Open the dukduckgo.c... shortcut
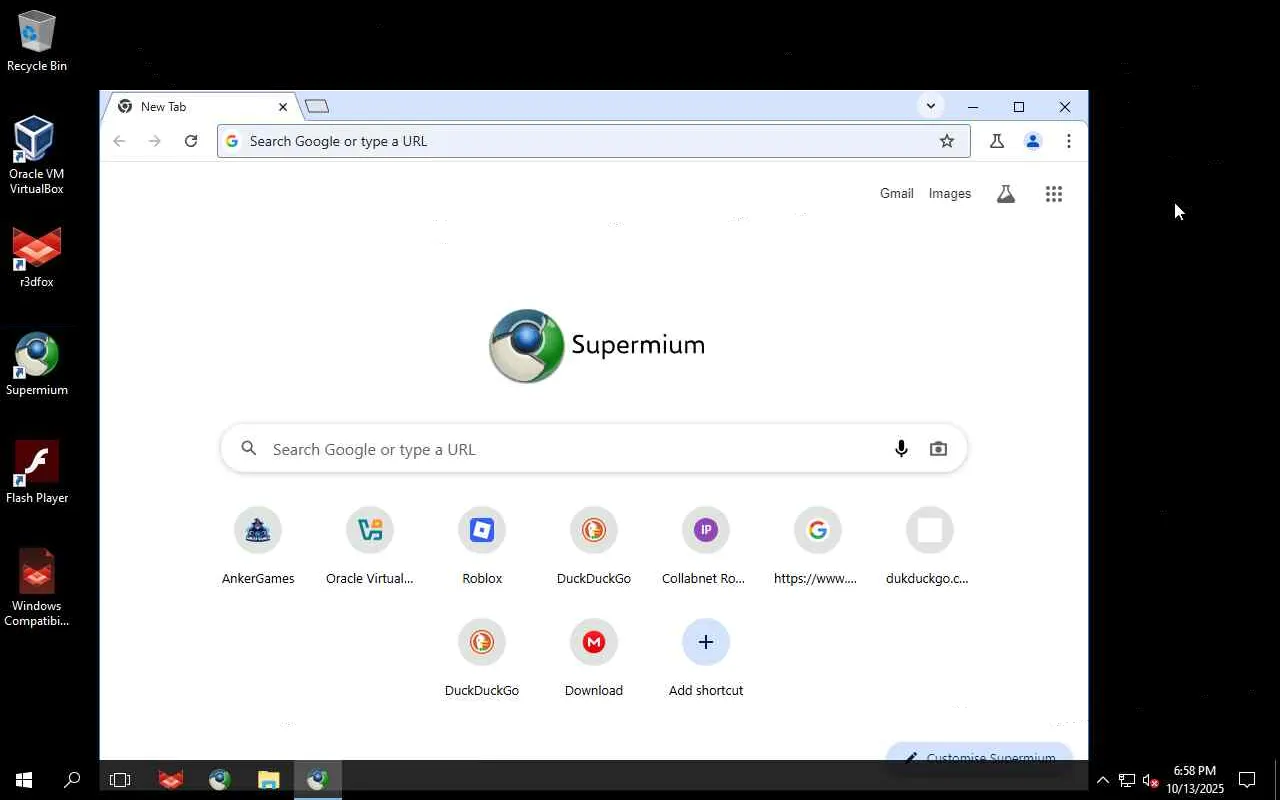Viewport: 1280px width, 800px height. (x=930, y=547)
